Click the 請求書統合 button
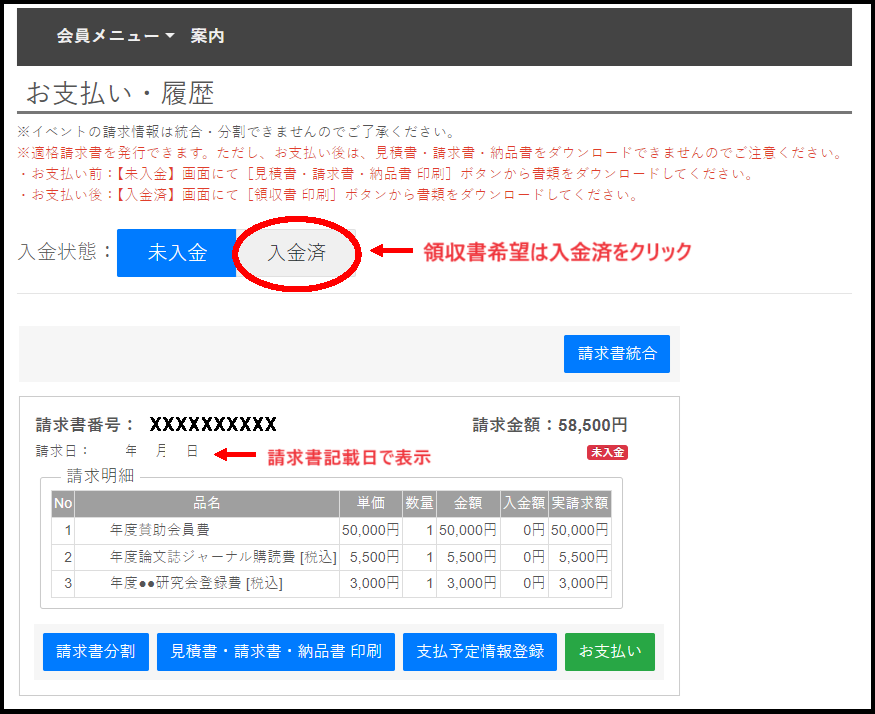 616,353
